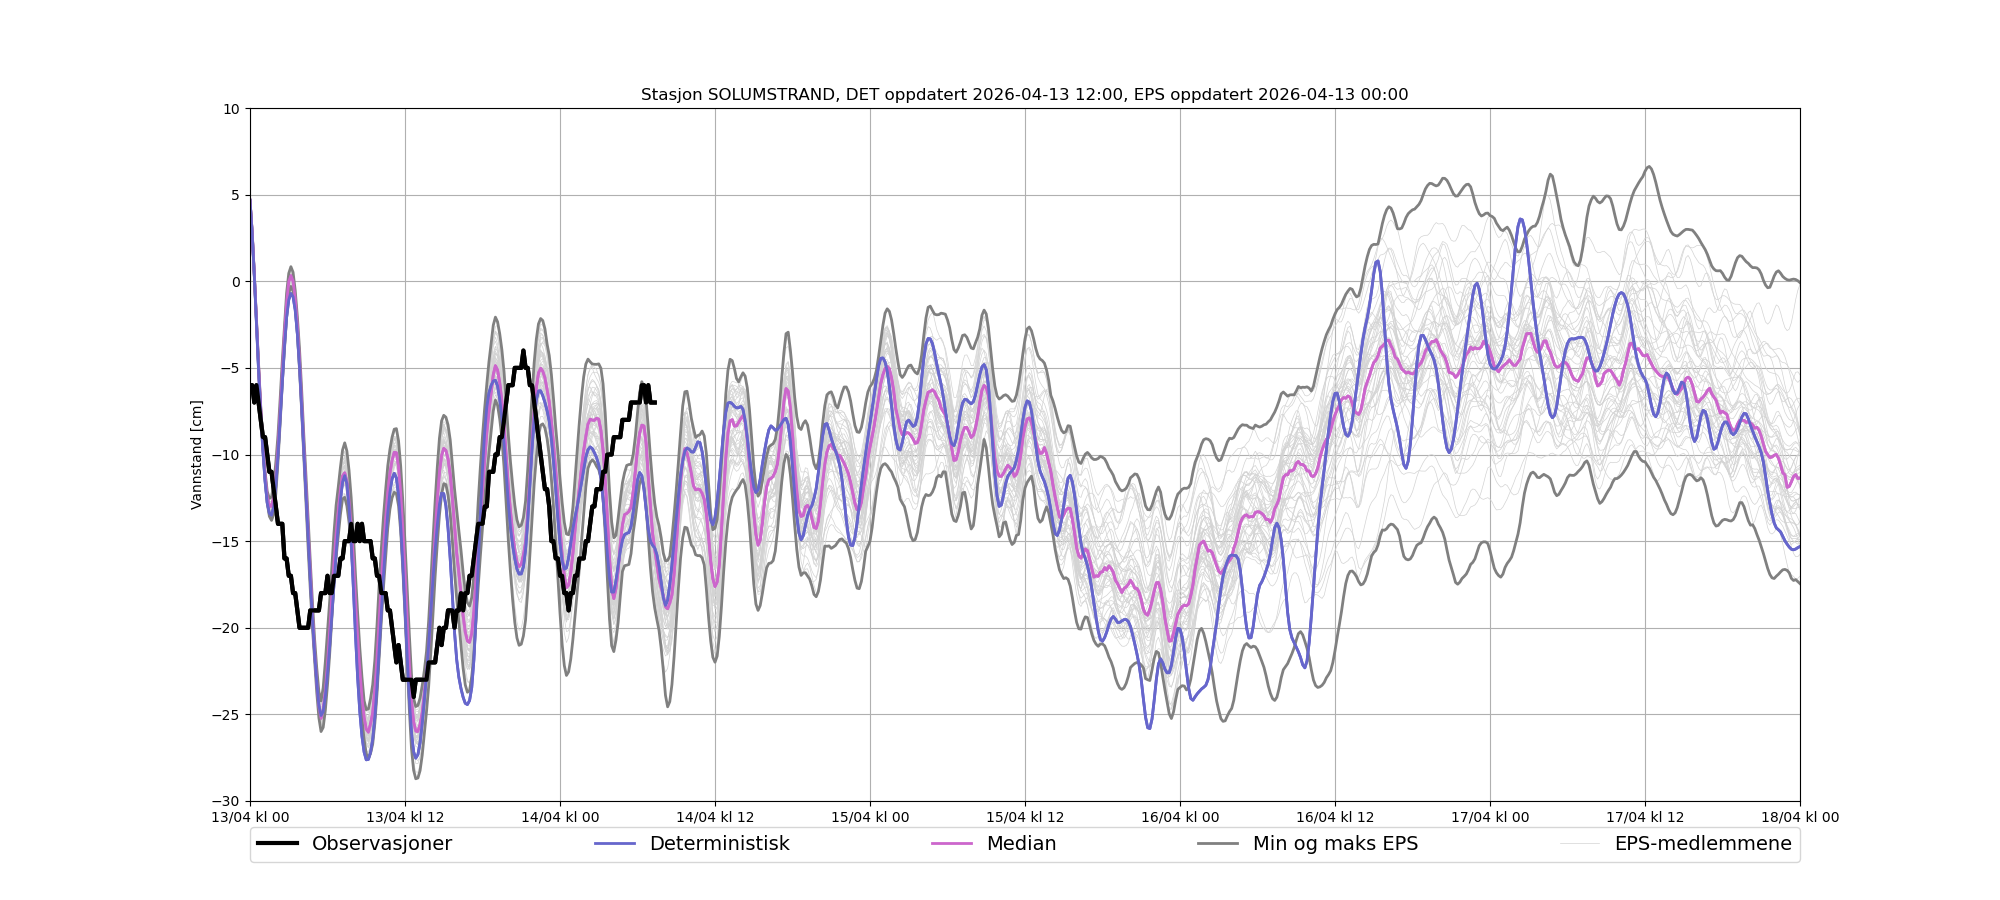Click the light EPS-medlemmene legend line sample
The height and width of the screenshot is (900, 2000).
[1580, 844]
